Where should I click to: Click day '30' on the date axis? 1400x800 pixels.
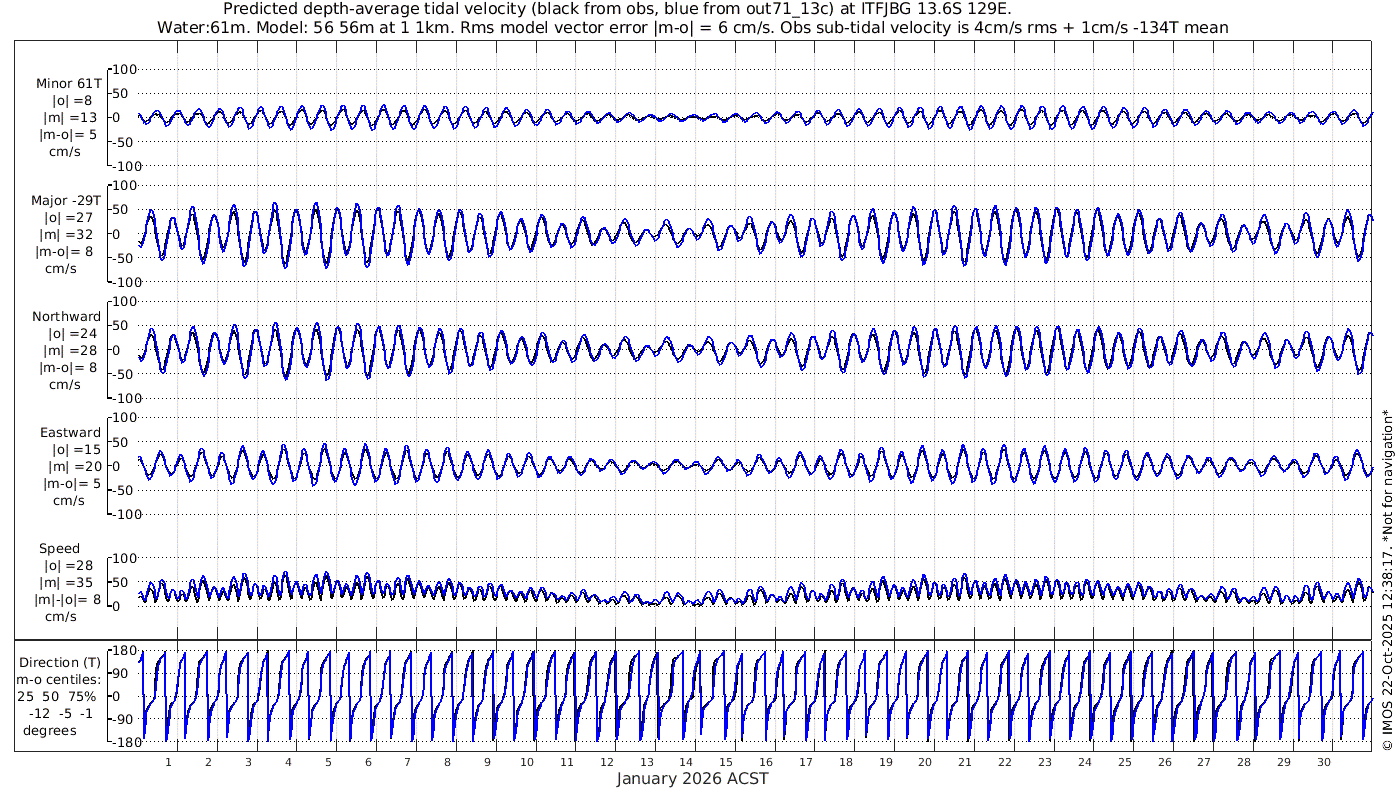(1324, 762)
